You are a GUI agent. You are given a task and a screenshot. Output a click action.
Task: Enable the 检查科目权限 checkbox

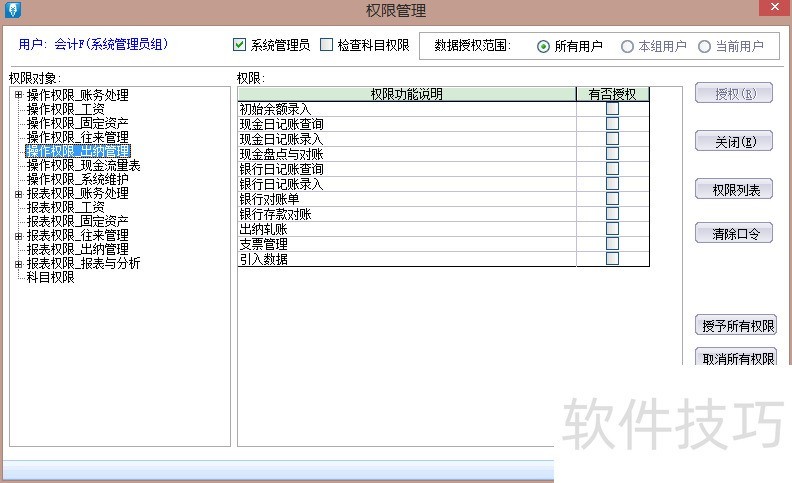(327, 45)
